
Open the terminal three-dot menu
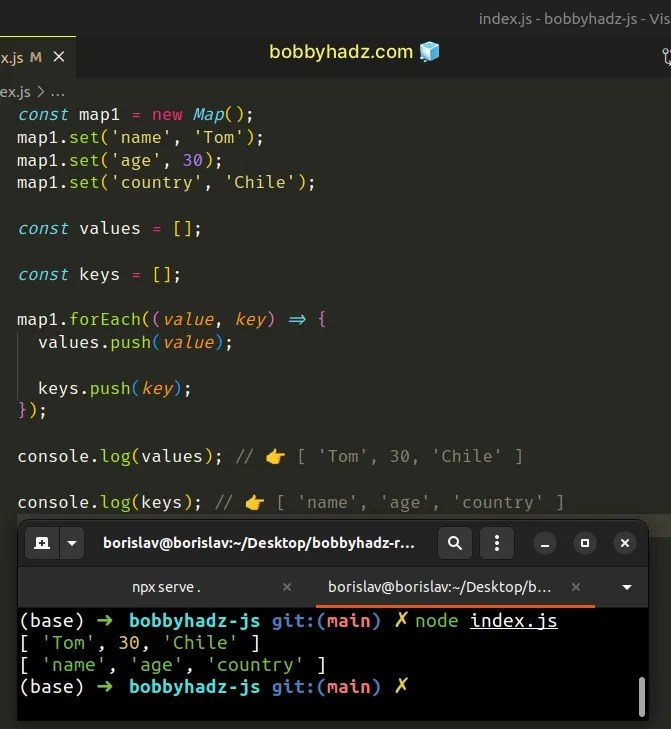(497, 543)
